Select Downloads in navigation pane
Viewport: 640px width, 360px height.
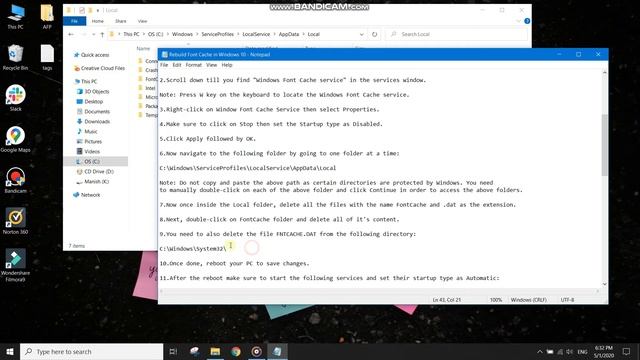coord(93,121)
